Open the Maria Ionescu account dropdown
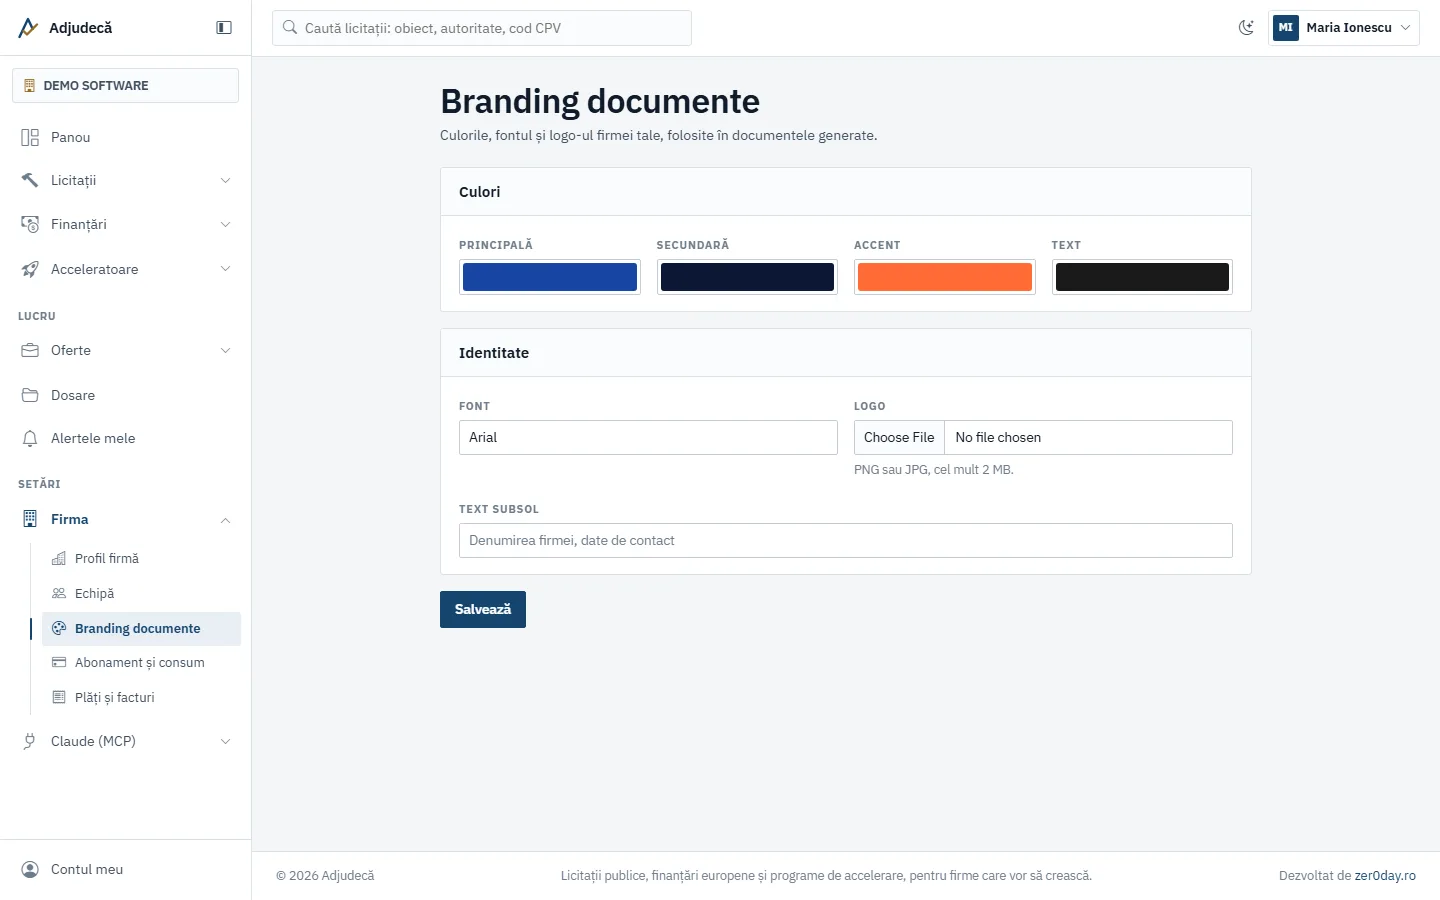The image size is (1440, 900). coord(1344,28)
